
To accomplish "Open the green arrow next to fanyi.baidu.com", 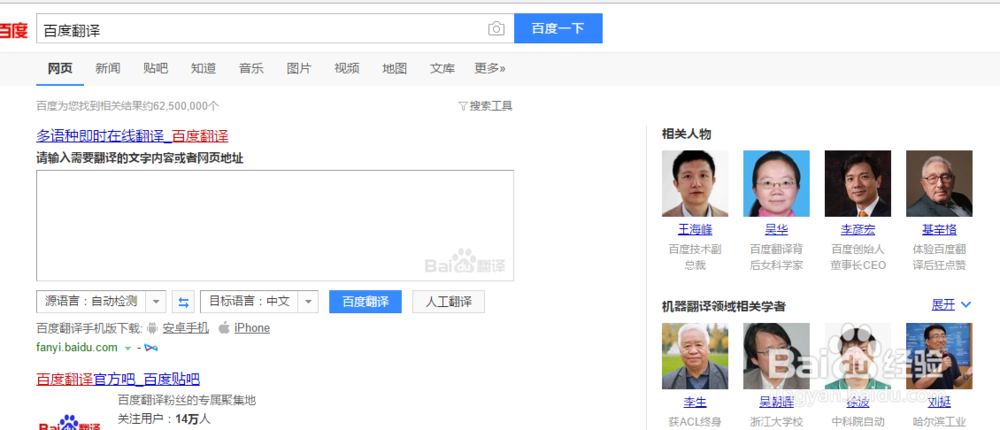I will tap(128, 348).
